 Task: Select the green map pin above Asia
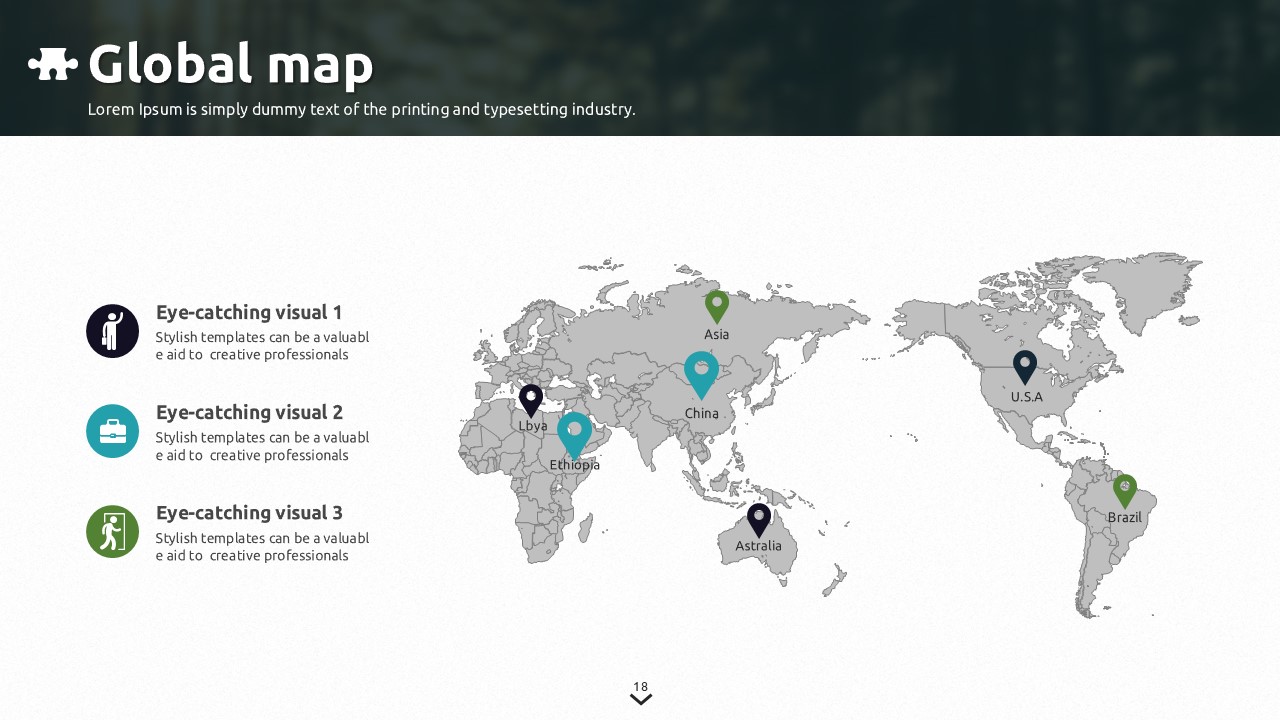pos(716,305)
